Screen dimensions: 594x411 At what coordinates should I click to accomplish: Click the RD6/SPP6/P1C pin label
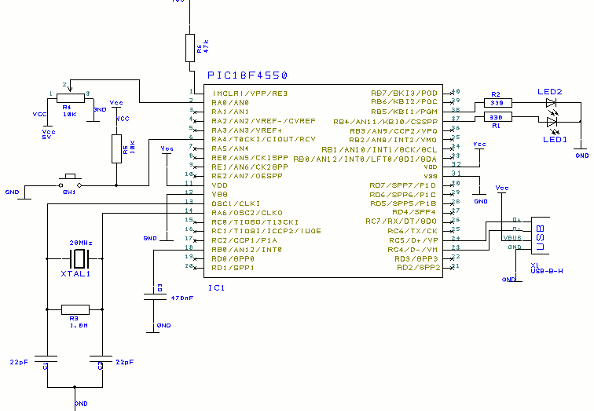pos(403,195)
